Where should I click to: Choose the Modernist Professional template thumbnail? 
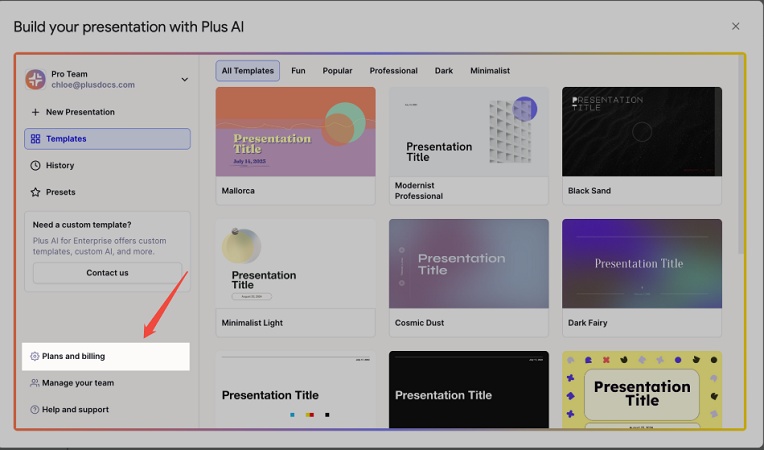coord(469,131)
